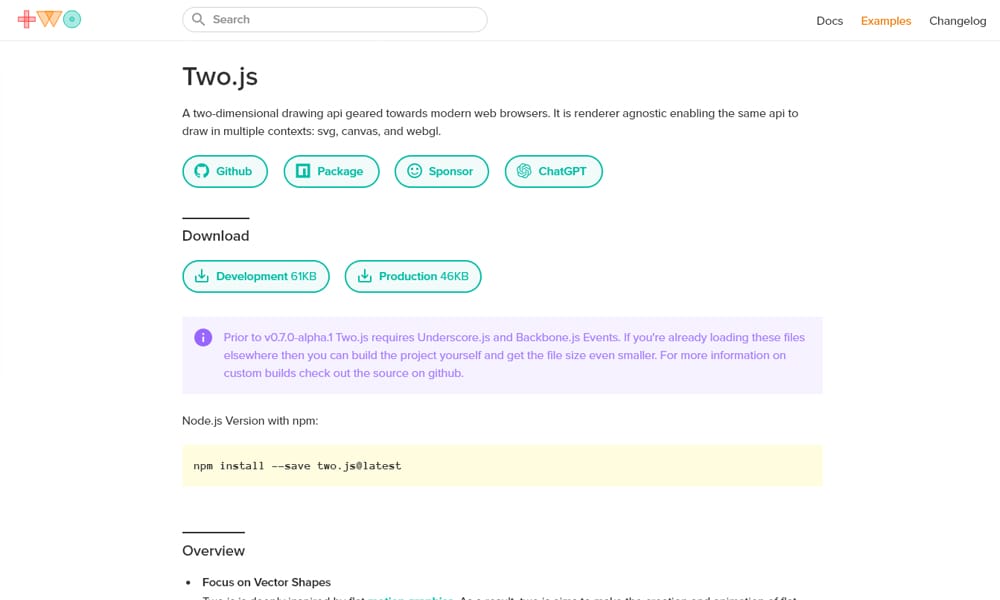Viewport: 1000px width, 600px height.
Task: Click the 'Focus on Vector Shapes' bullet
Action: (x=267, y=582)
